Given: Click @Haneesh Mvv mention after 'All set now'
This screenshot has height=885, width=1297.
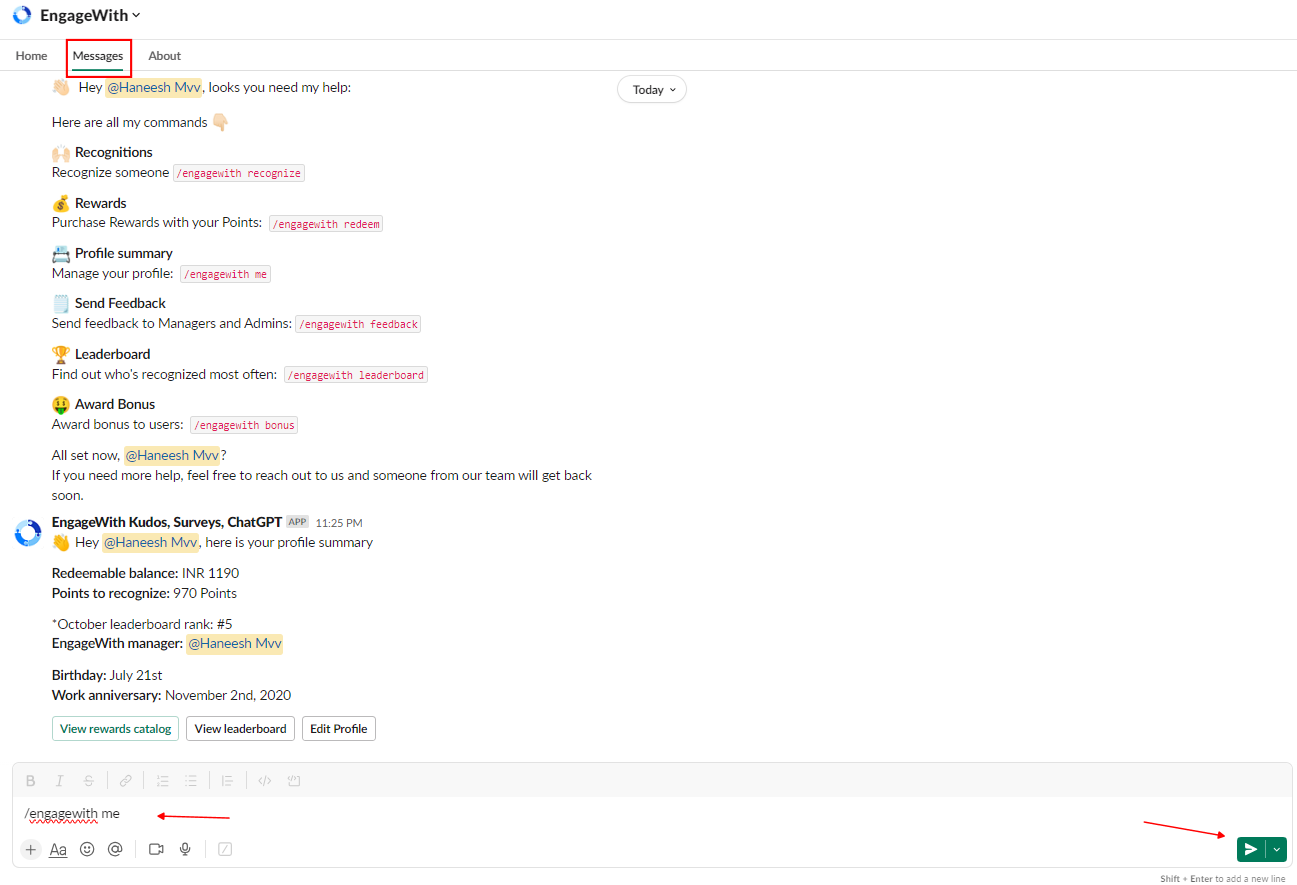Looking at the screenshot, I should (x=172, y=455).
